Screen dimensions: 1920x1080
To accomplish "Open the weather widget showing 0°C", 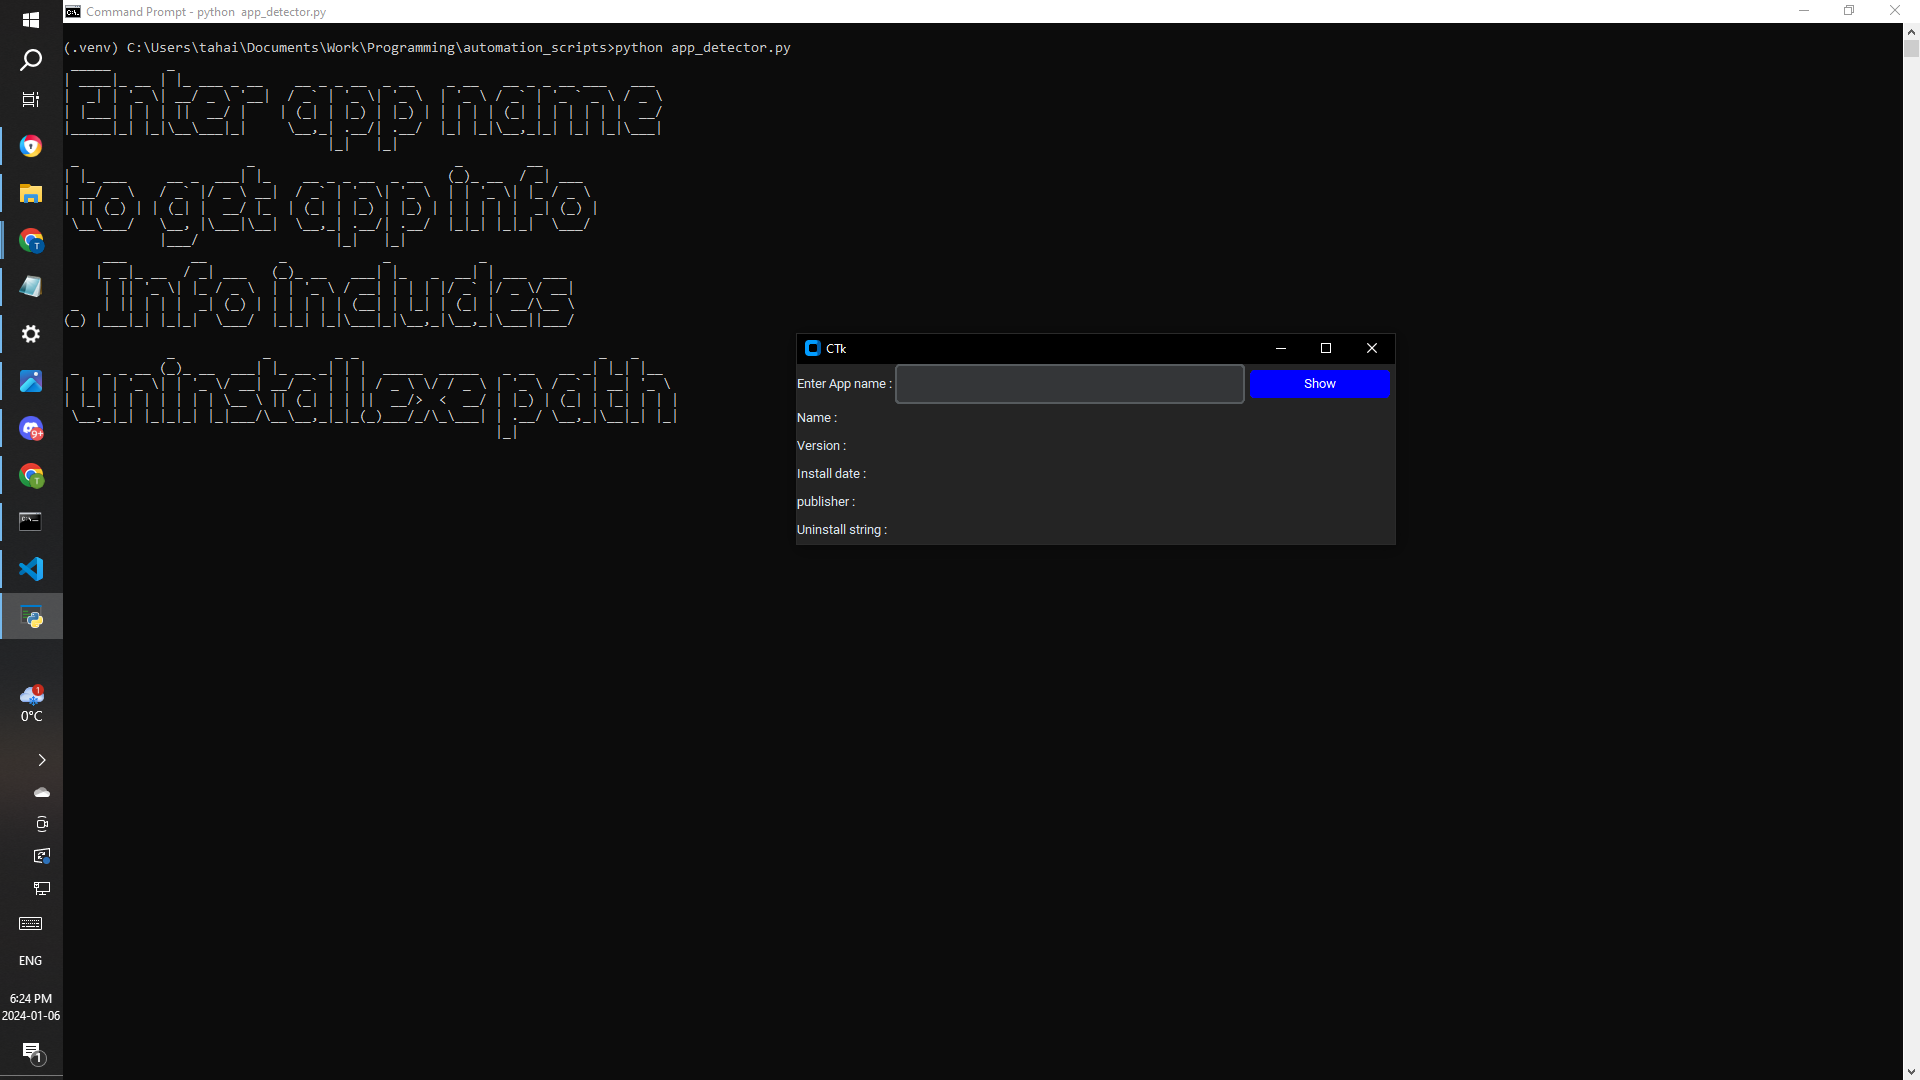I will point(31,704).
